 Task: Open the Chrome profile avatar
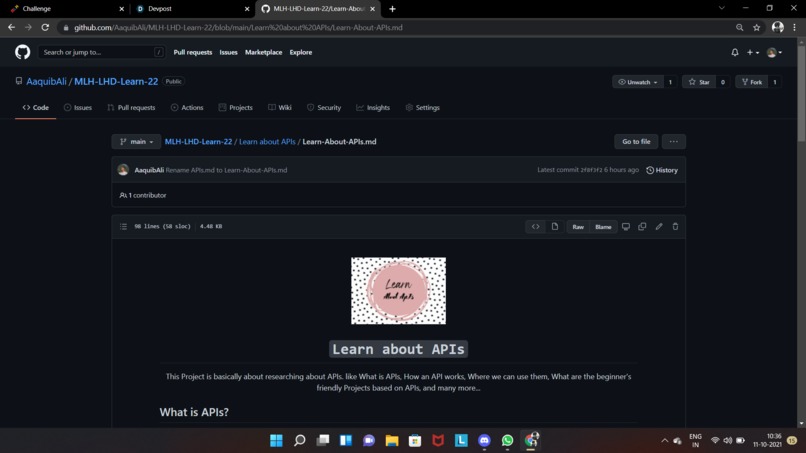[x=778, y=27]
